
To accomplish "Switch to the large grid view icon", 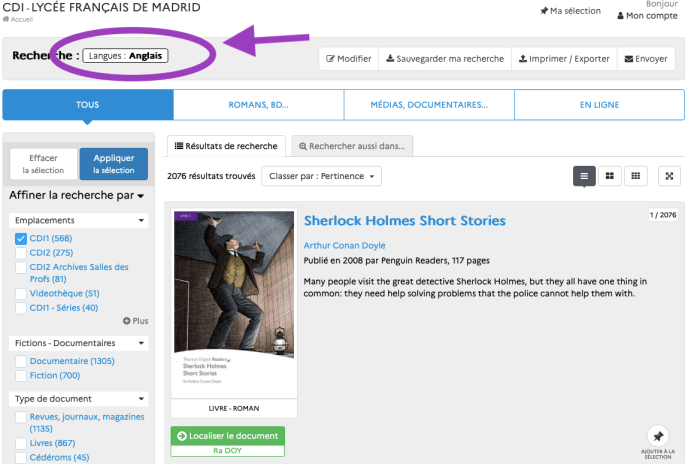I will 609,176.
